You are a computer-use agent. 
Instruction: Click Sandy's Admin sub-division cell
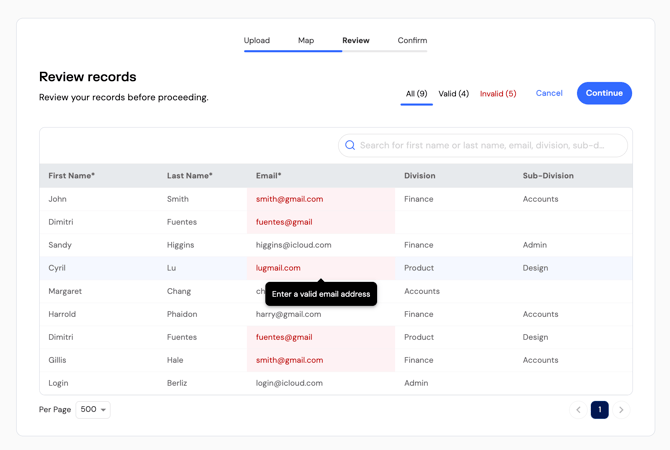tap(535, 245)
